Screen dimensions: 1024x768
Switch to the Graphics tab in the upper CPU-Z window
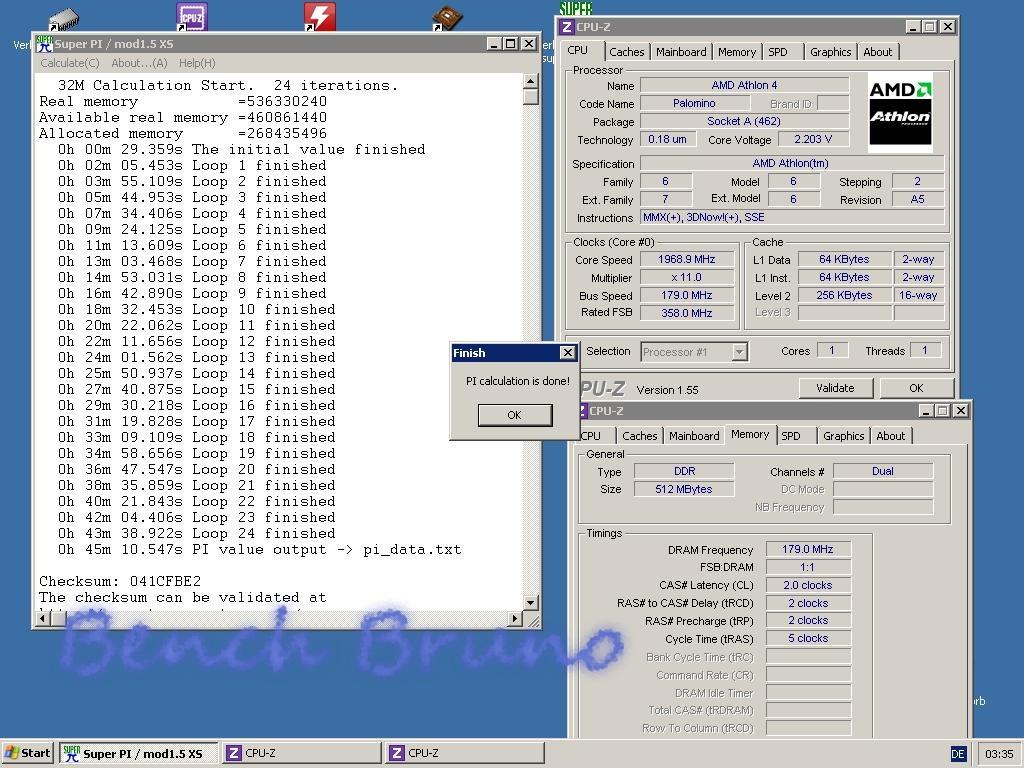[x=831, y=52]
